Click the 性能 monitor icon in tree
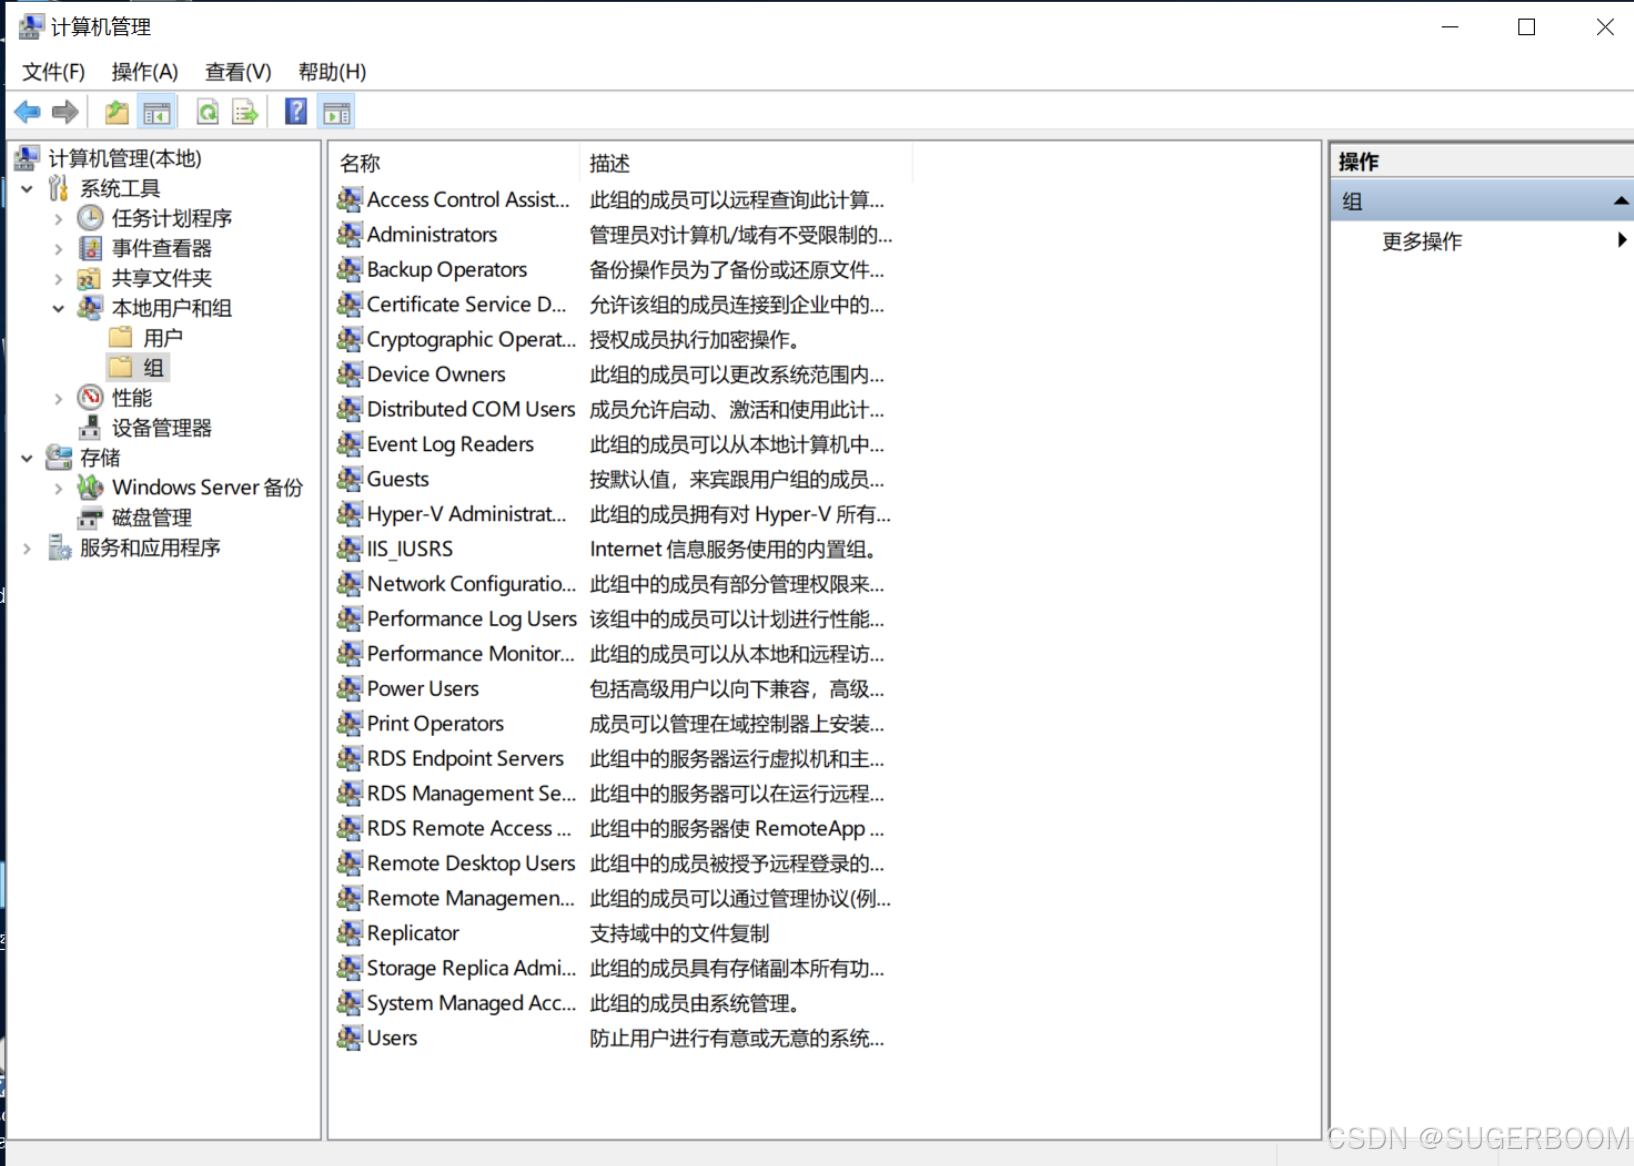1634x1166 pixels. 90,398
